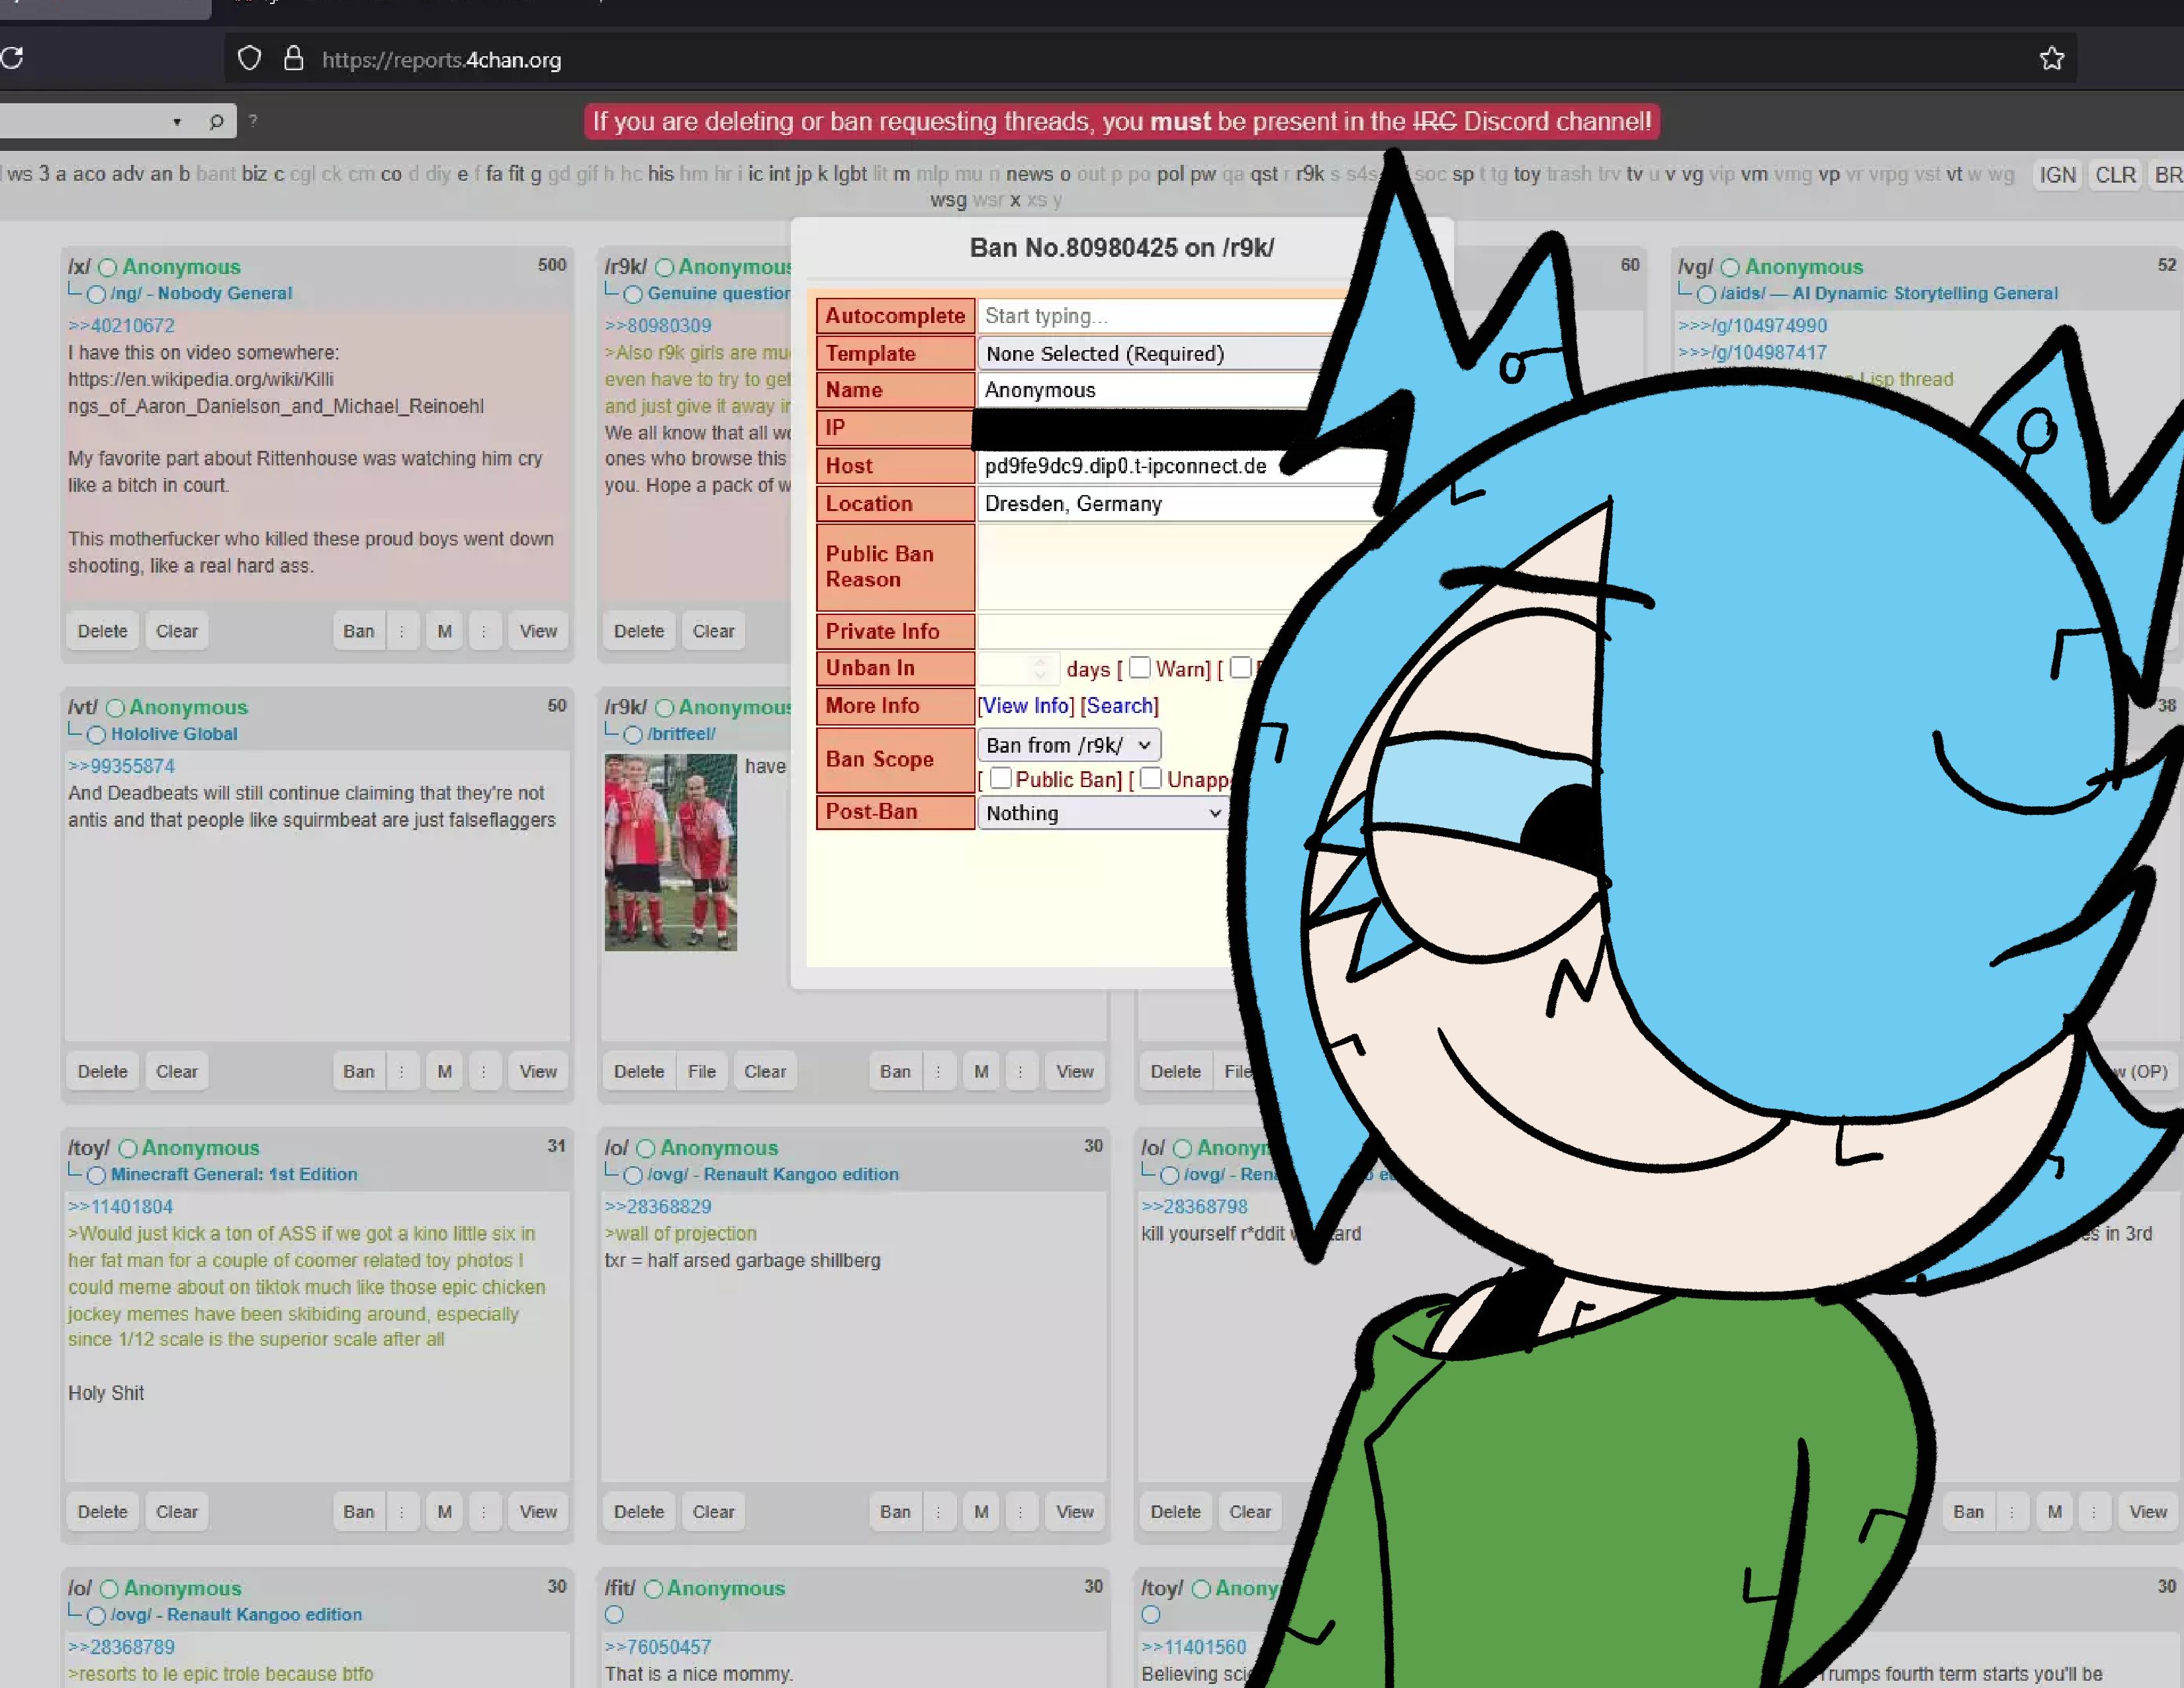The image size is (2184, 1688).
Task: Select radio next to /britfeel/ subject
Action: pos(633,735)
